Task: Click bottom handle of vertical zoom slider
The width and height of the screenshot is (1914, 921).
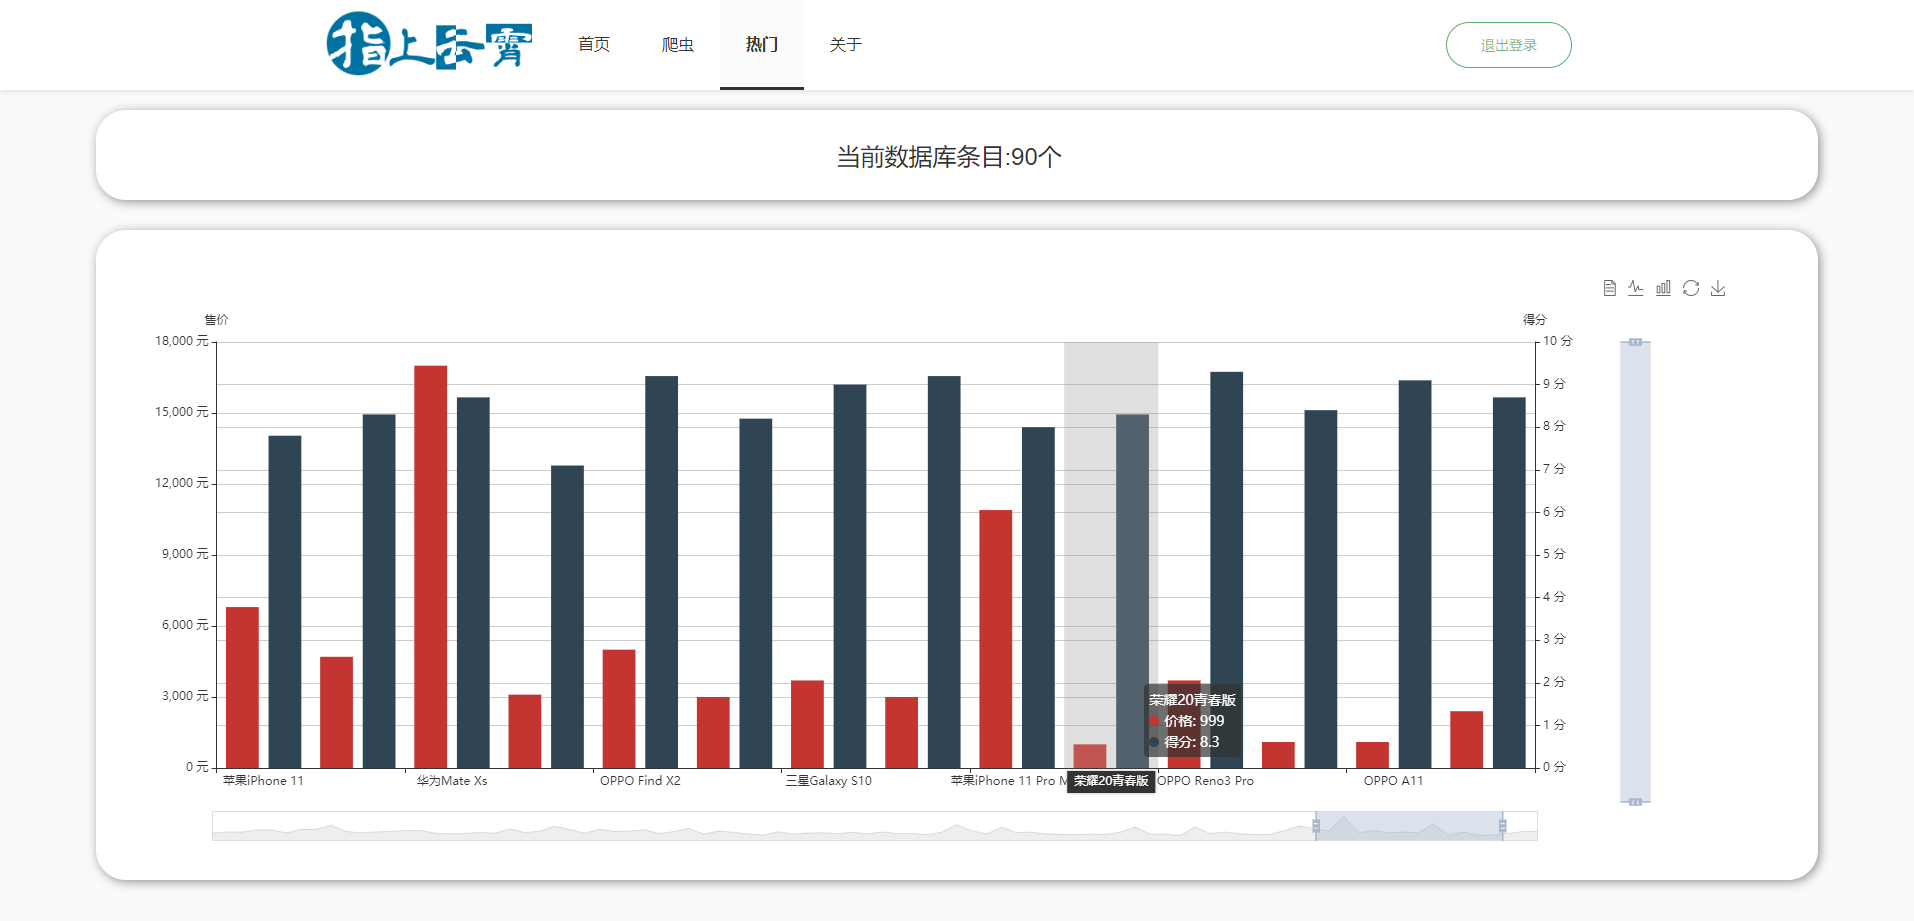Action: click(1635, 802)
